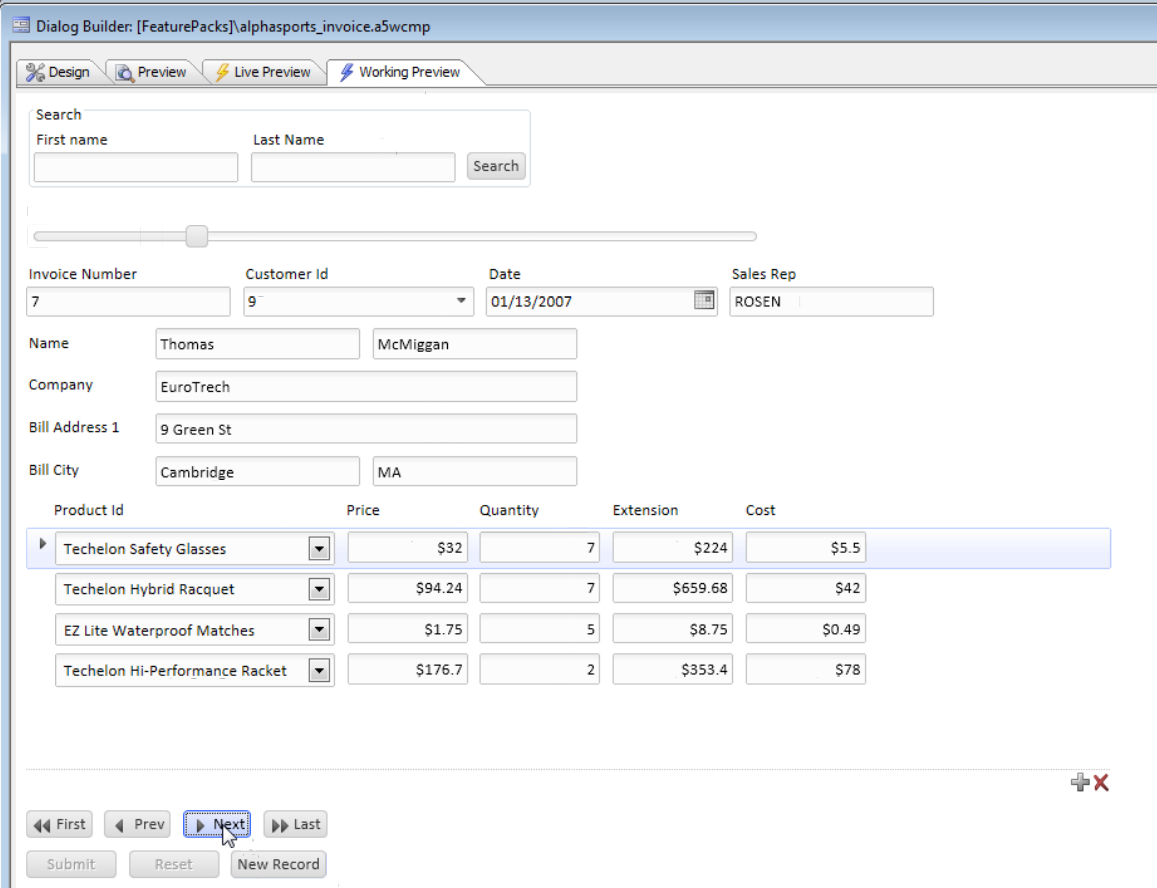The width and height of the screenshot is (1157, 888).
Task: Go to Prev record
Action: (138, 824)
